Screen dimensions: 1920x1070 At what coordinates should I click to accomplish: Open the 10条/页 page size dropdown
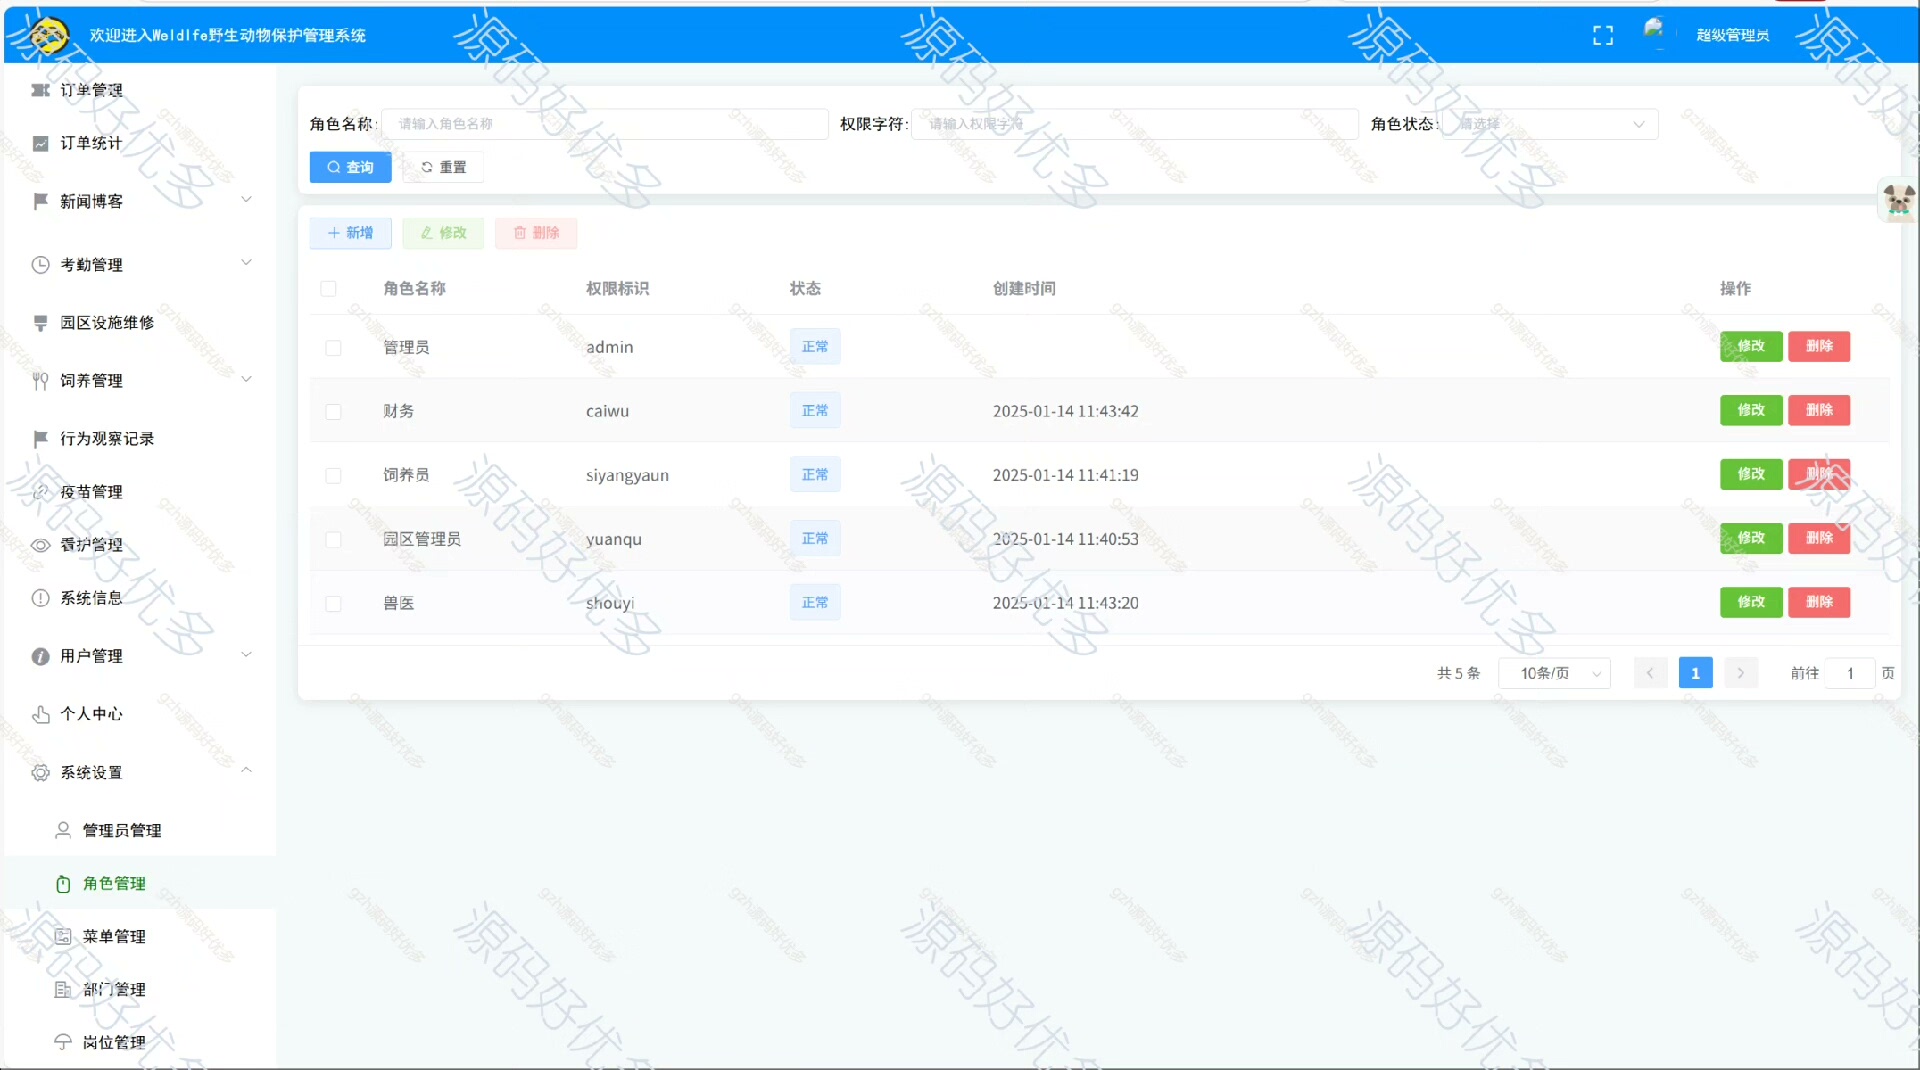1554,674
